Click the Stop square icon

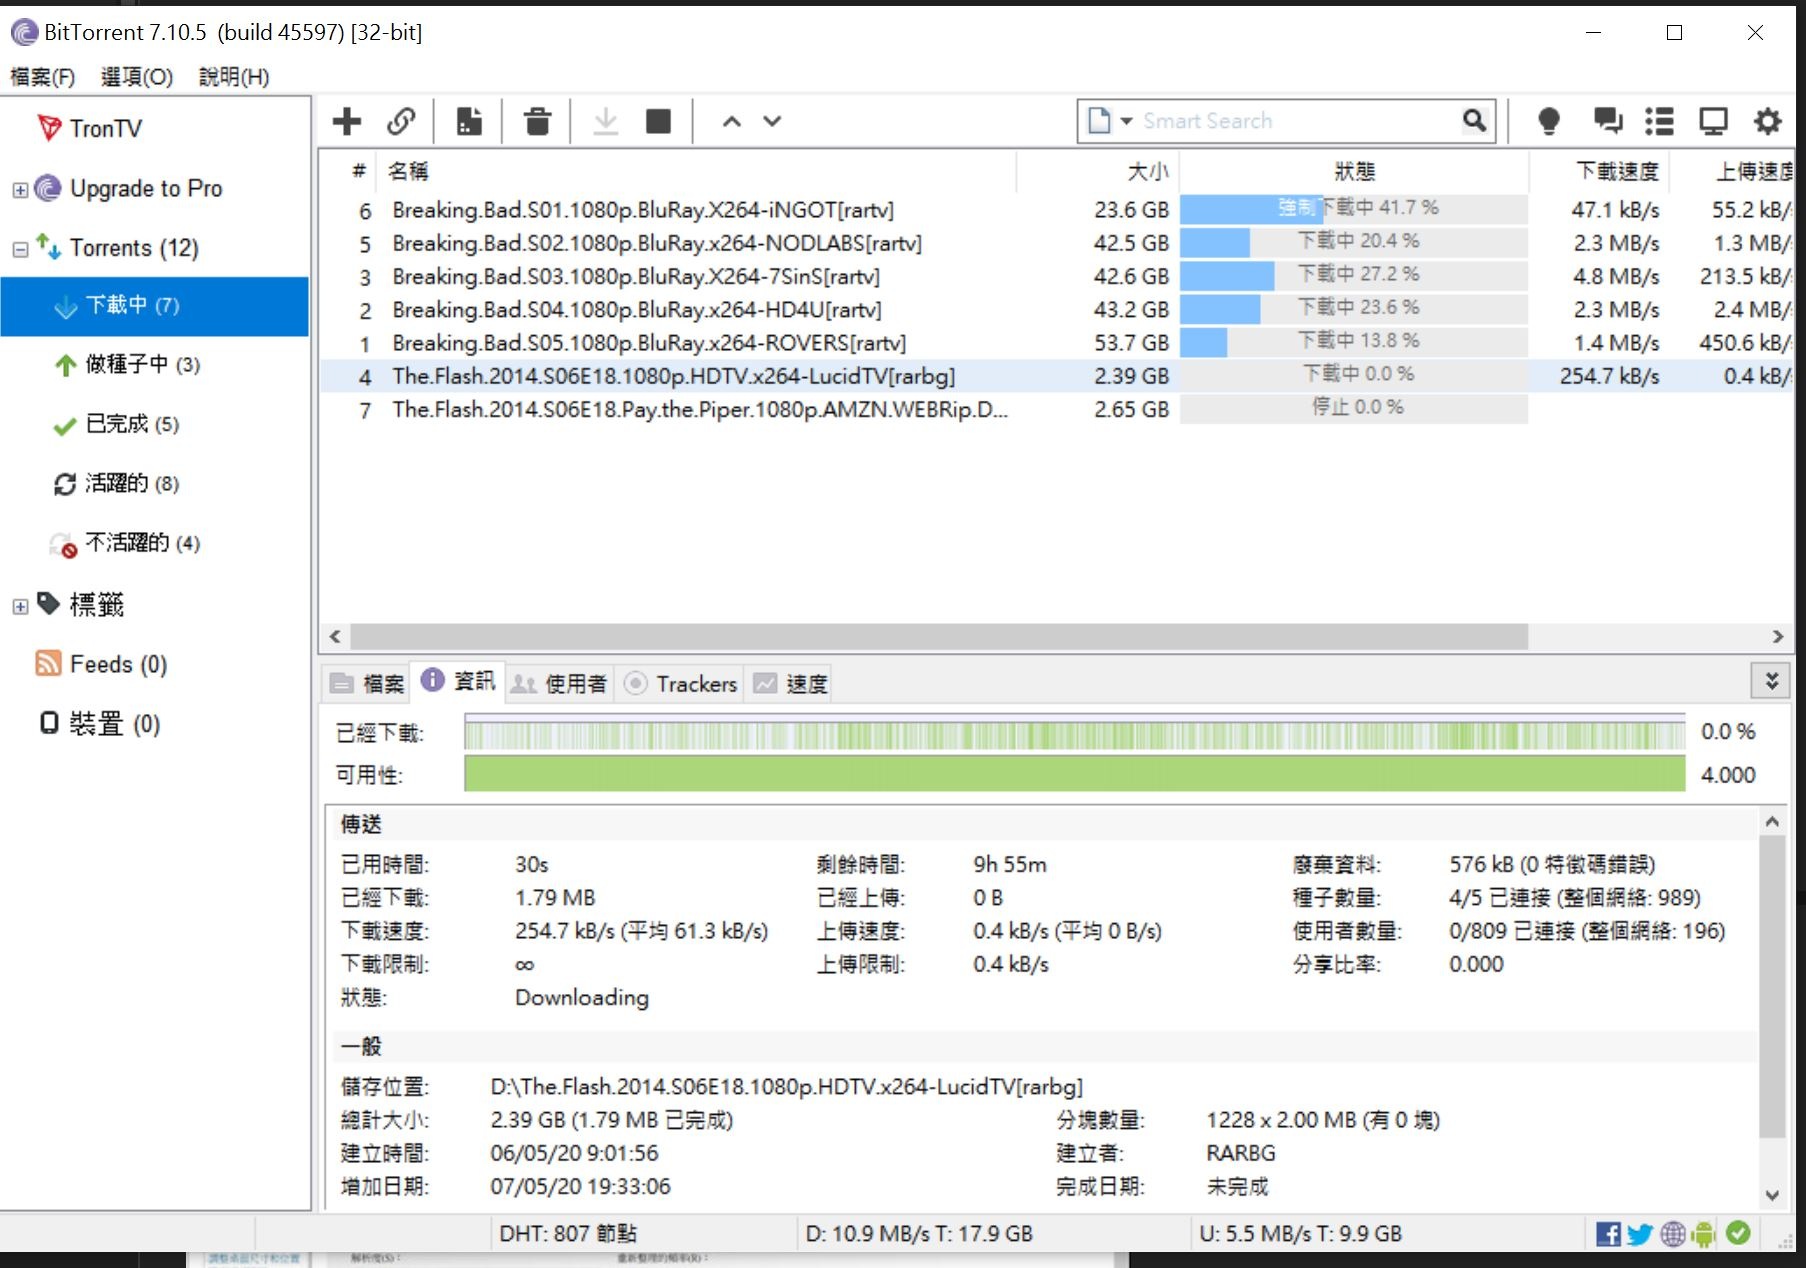point(658,121)
